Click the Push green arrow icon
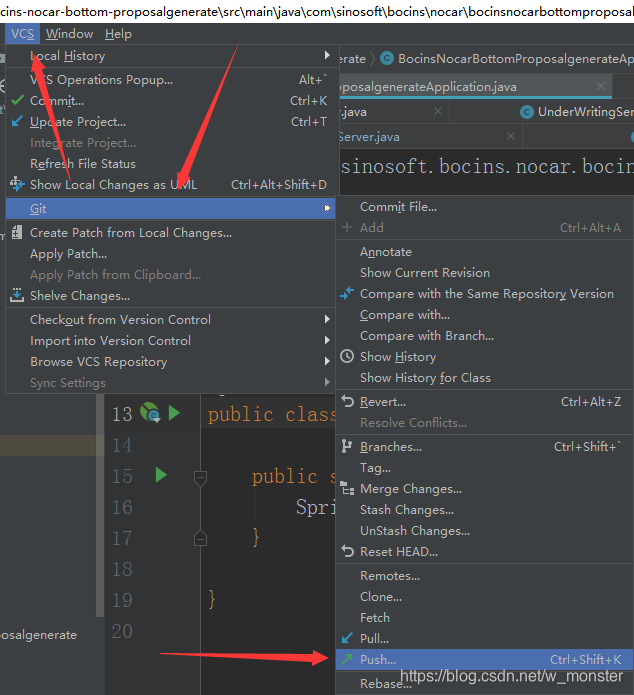The image size is (634, 695). click(x=347, y=659)
